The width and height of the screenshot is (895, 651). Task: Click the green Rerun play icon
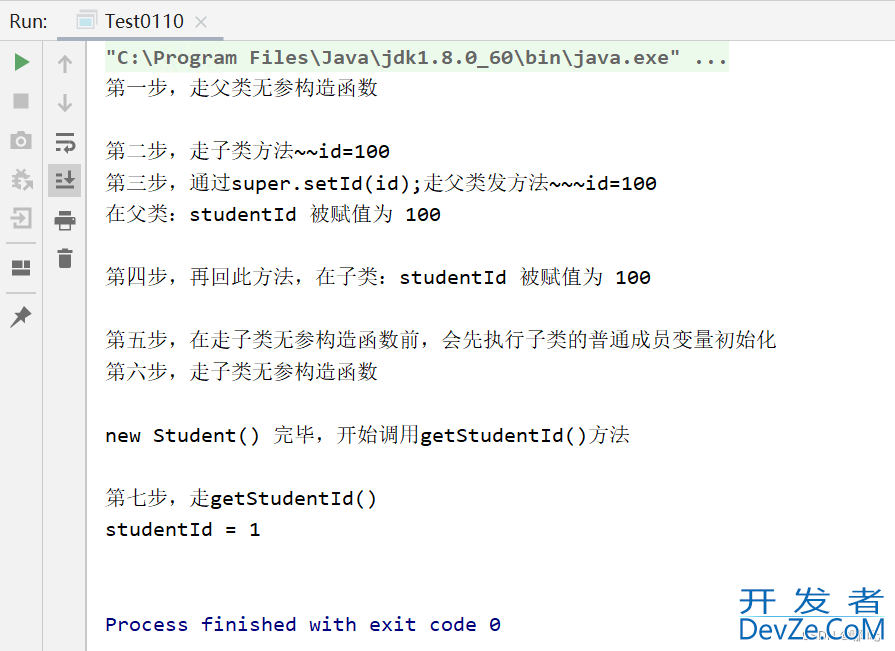click(x=22, y=62)
